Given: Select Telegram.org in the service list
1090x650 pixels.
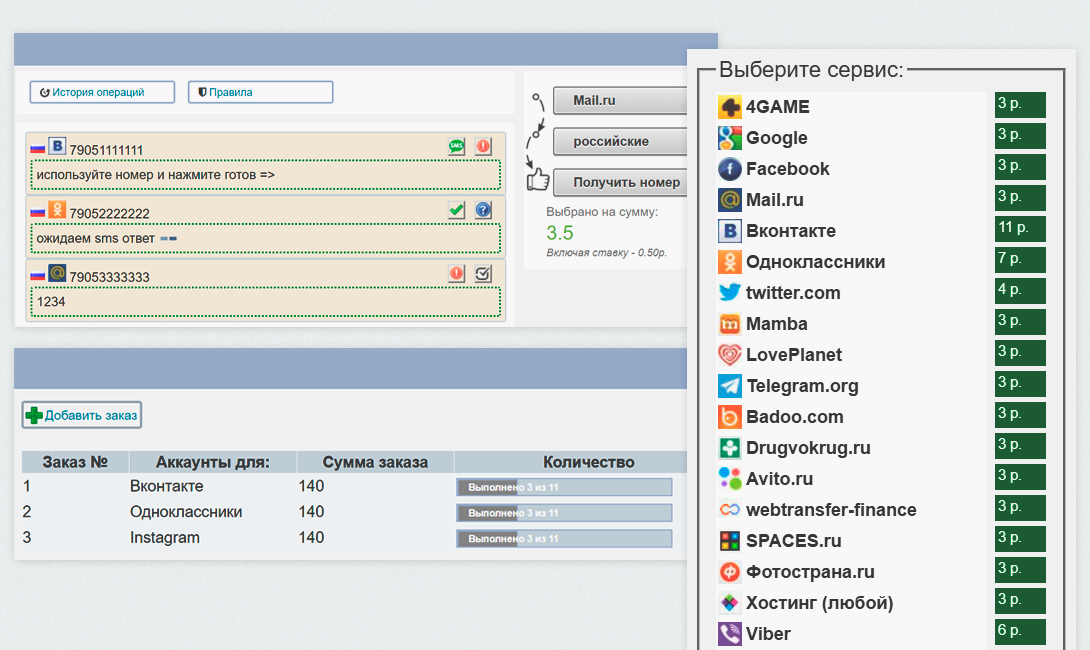Looking at the screenshot, I should coord(802,386).
